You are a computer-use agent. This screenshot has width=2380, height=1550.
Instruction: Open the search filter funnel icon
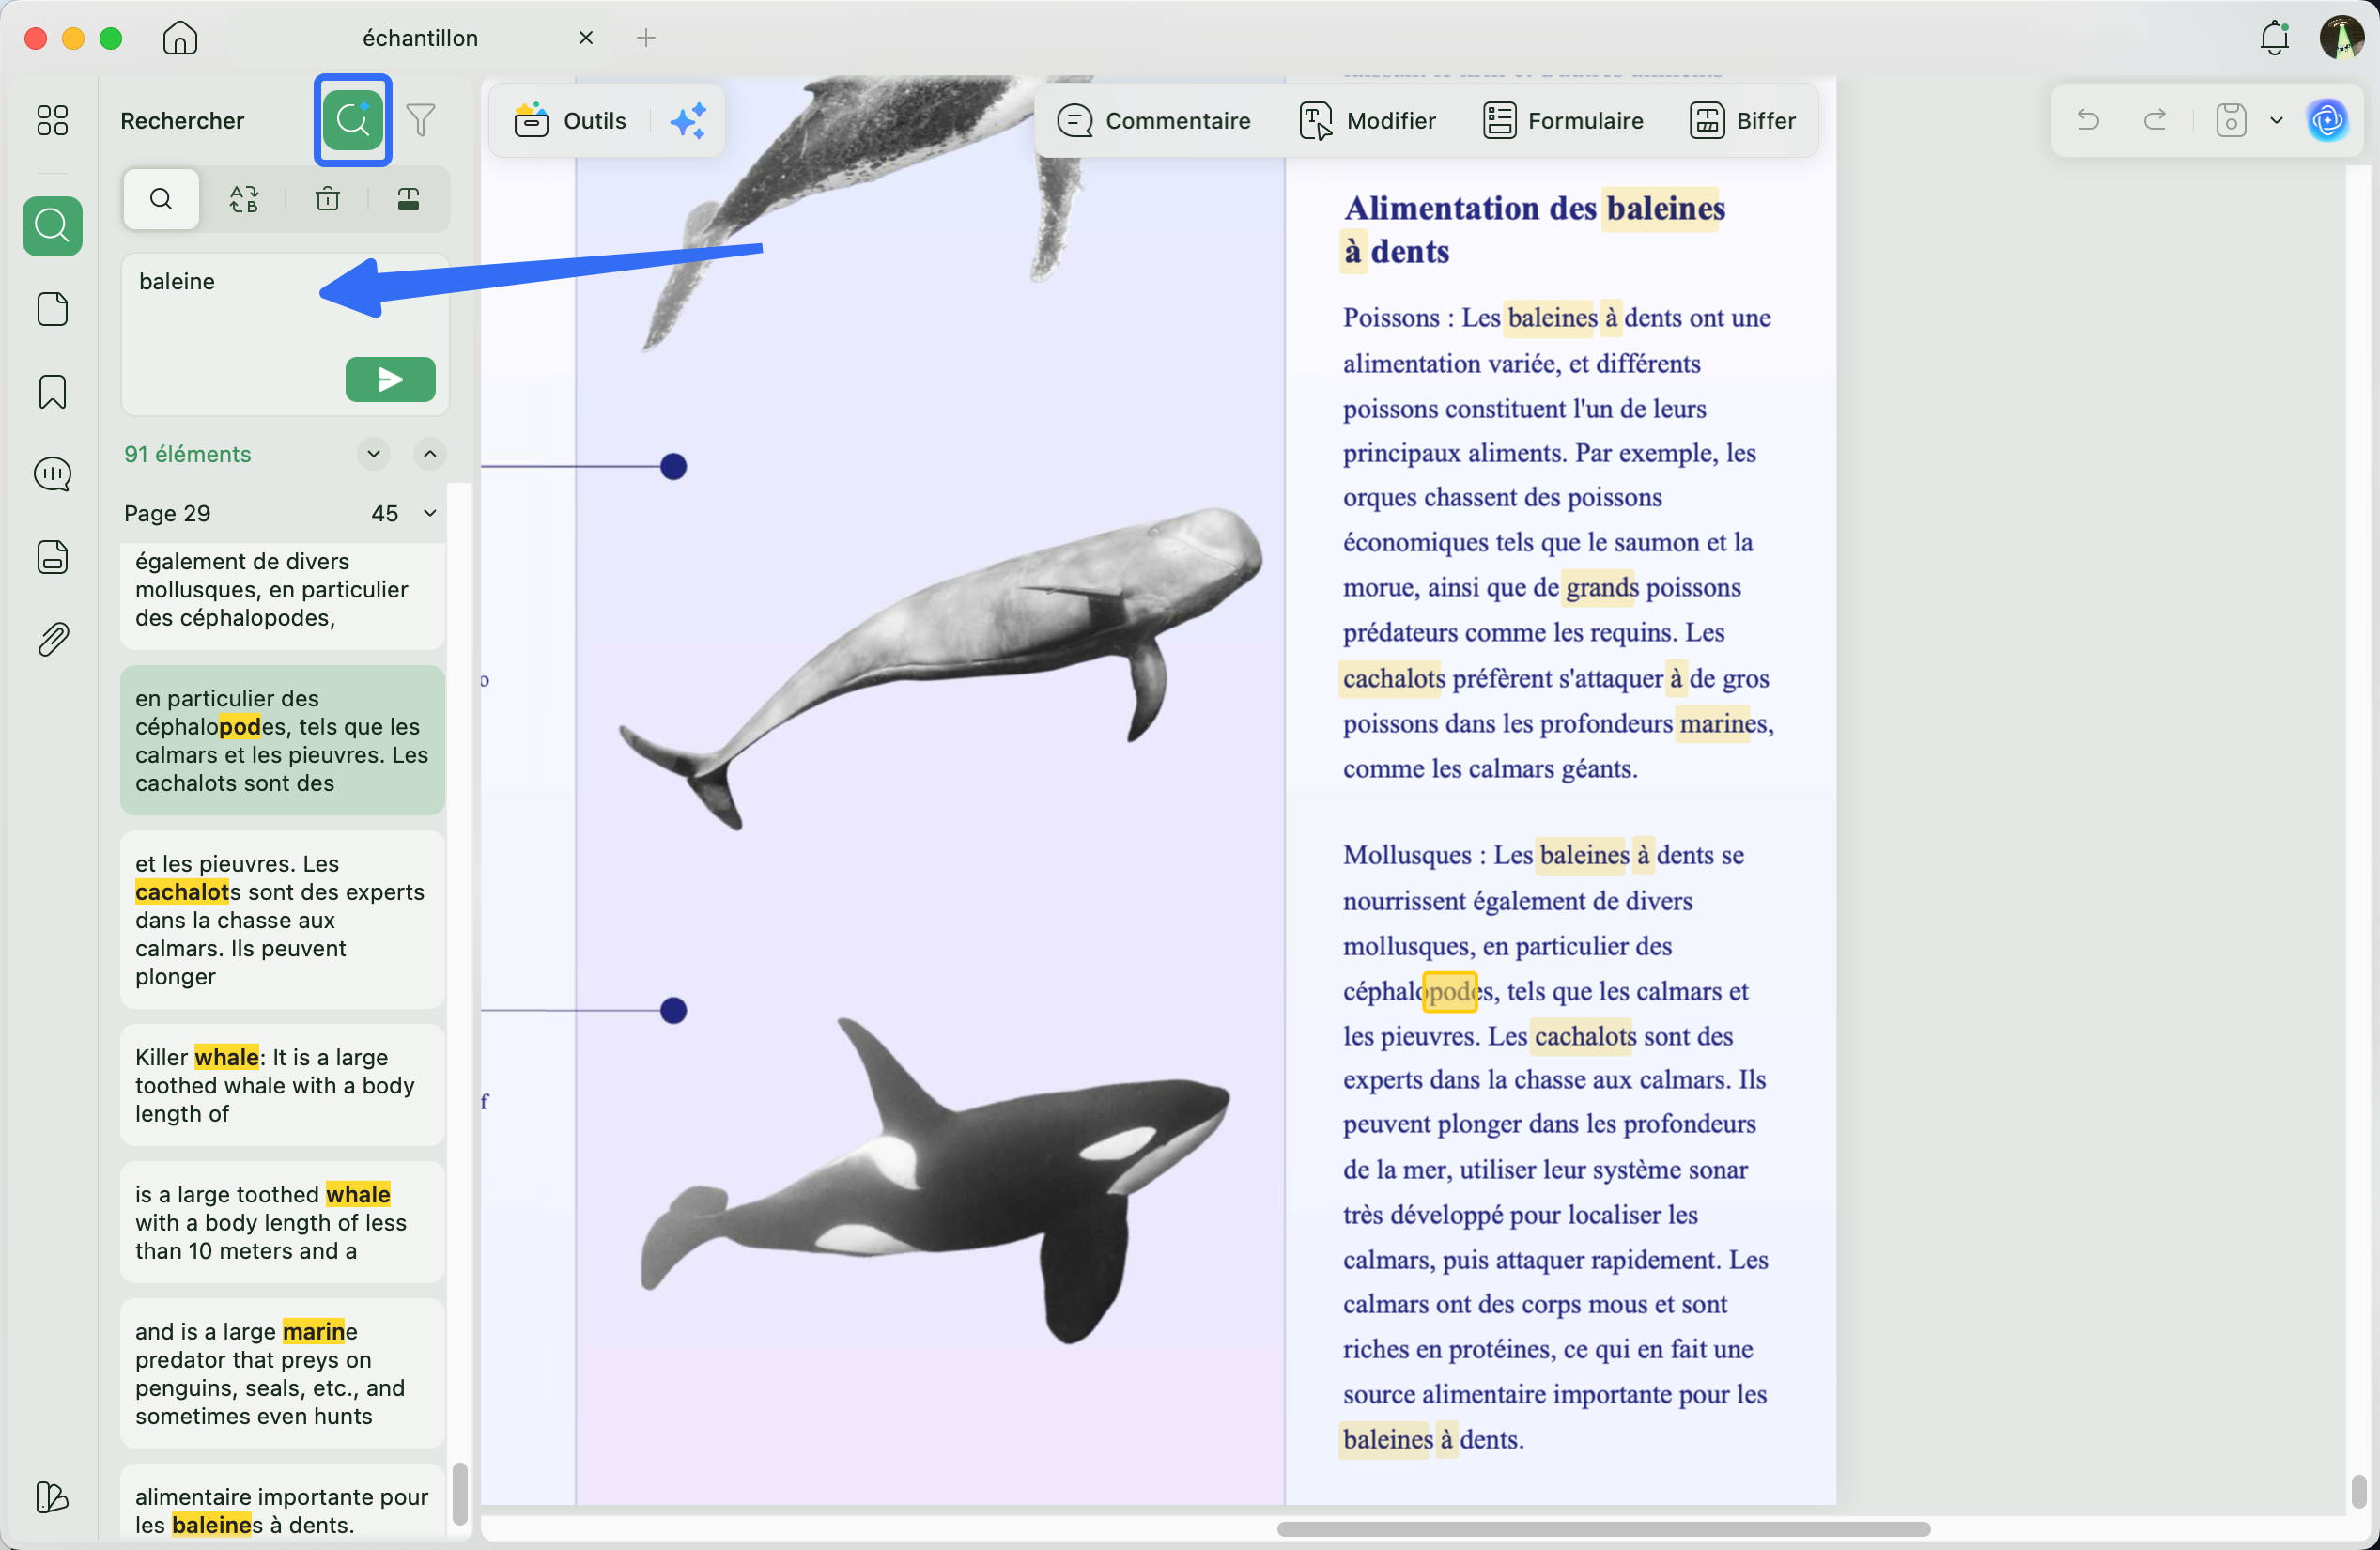421,120
